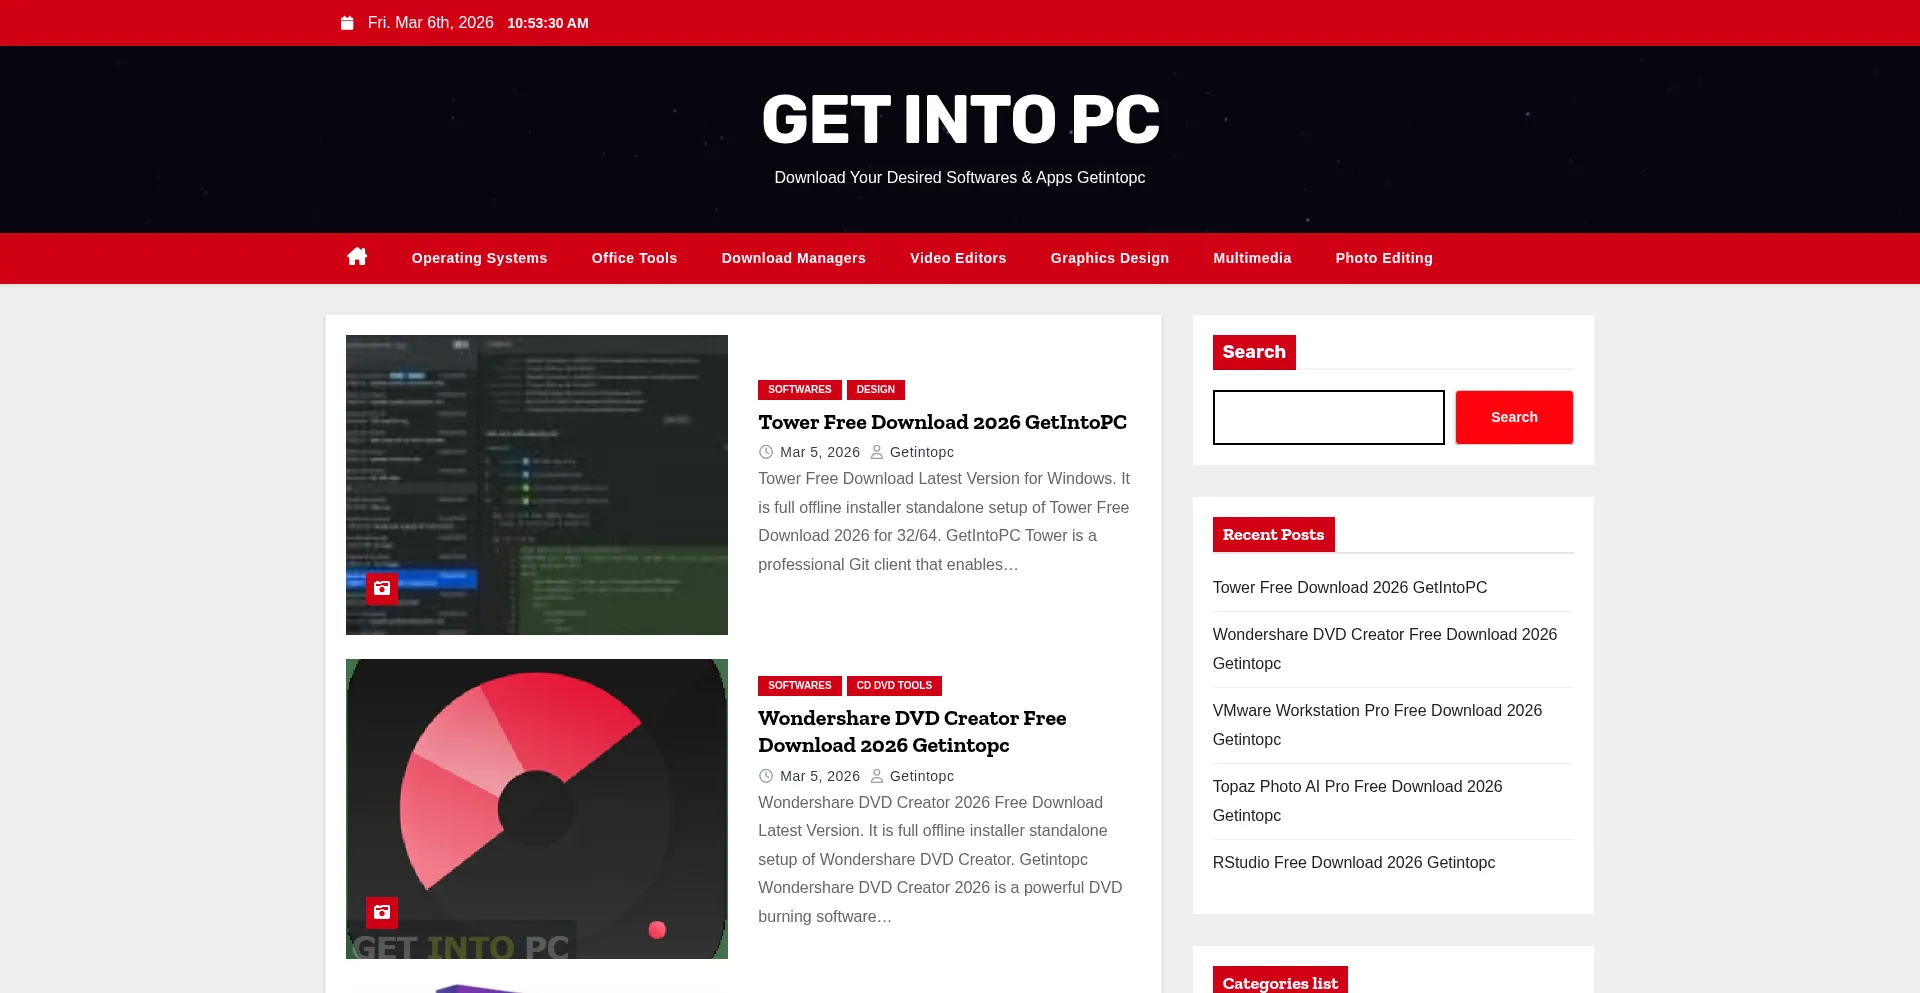Open the Wondershare DVD Creator post title

click(x=912, y=732)
